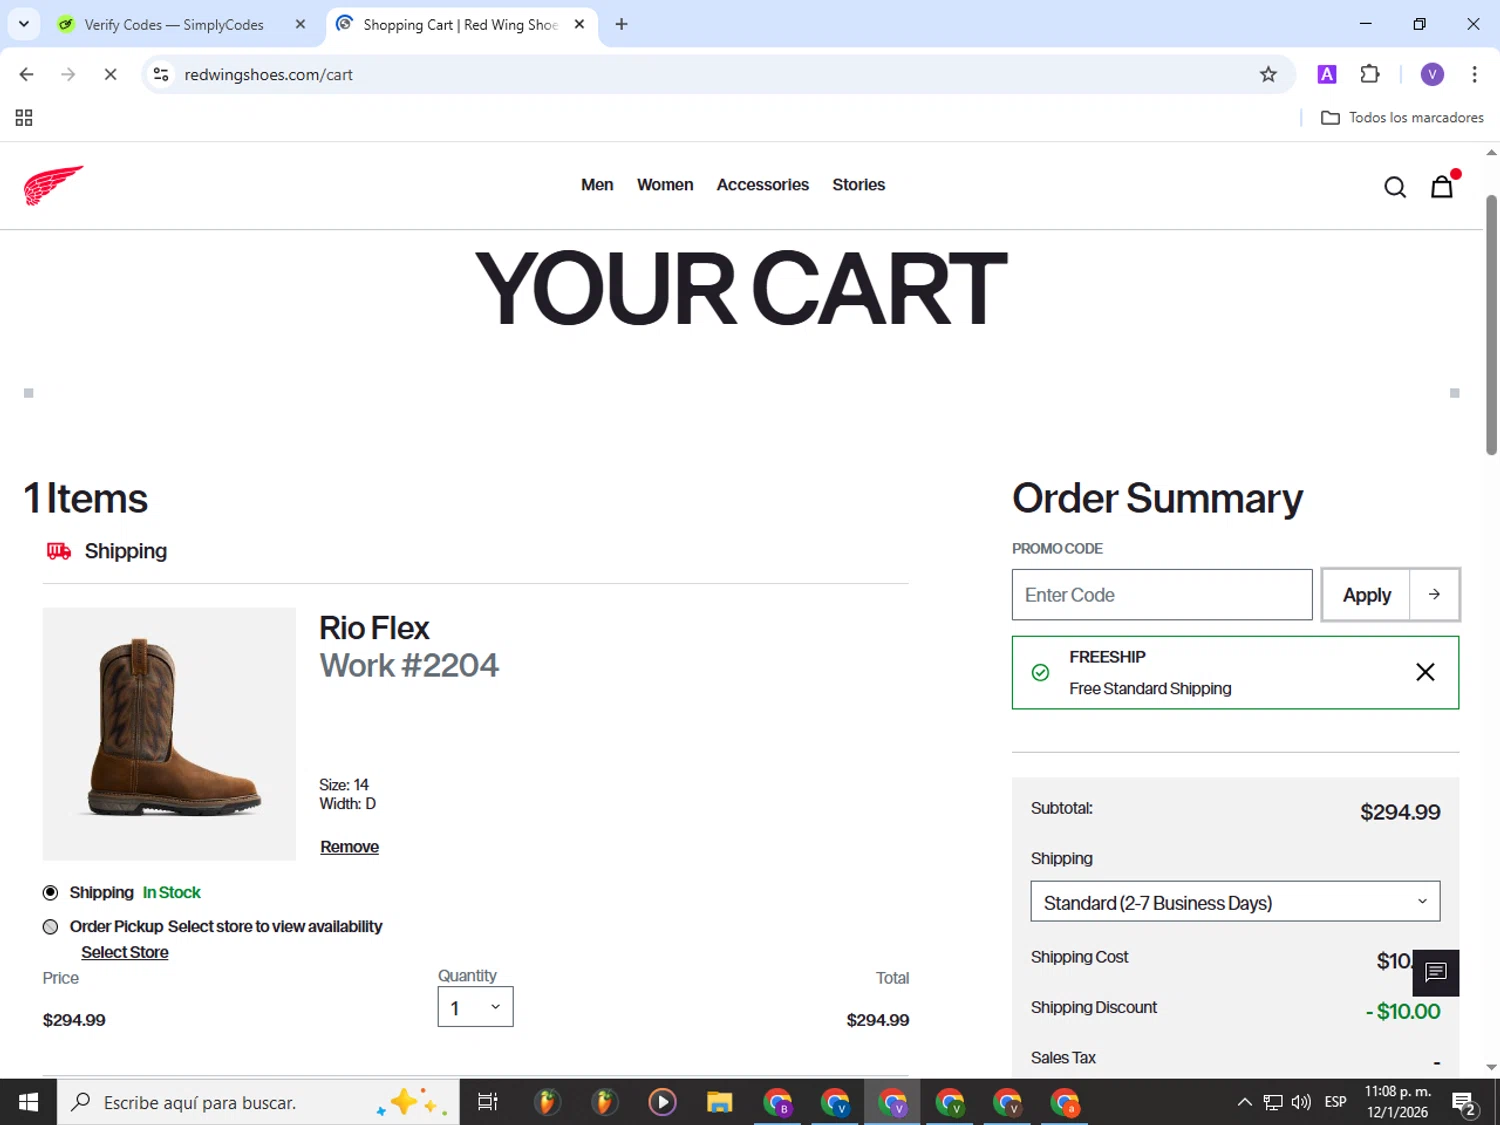Click the Remove link for Rio Flex

(349, 847)
